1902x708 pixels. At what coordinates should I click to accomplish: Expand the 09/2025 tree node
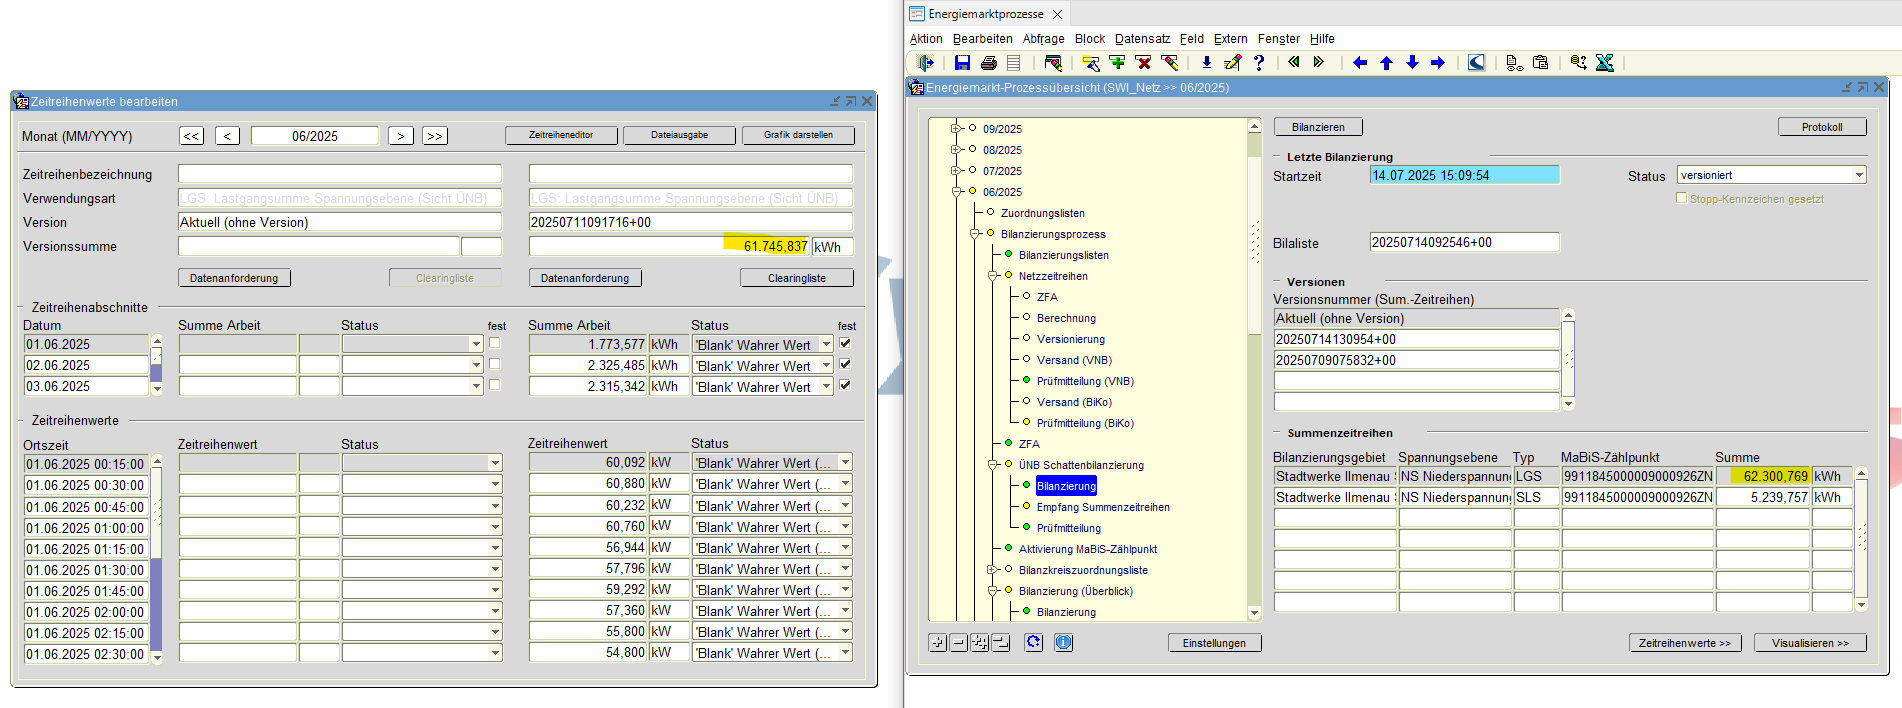coord(956,128)
